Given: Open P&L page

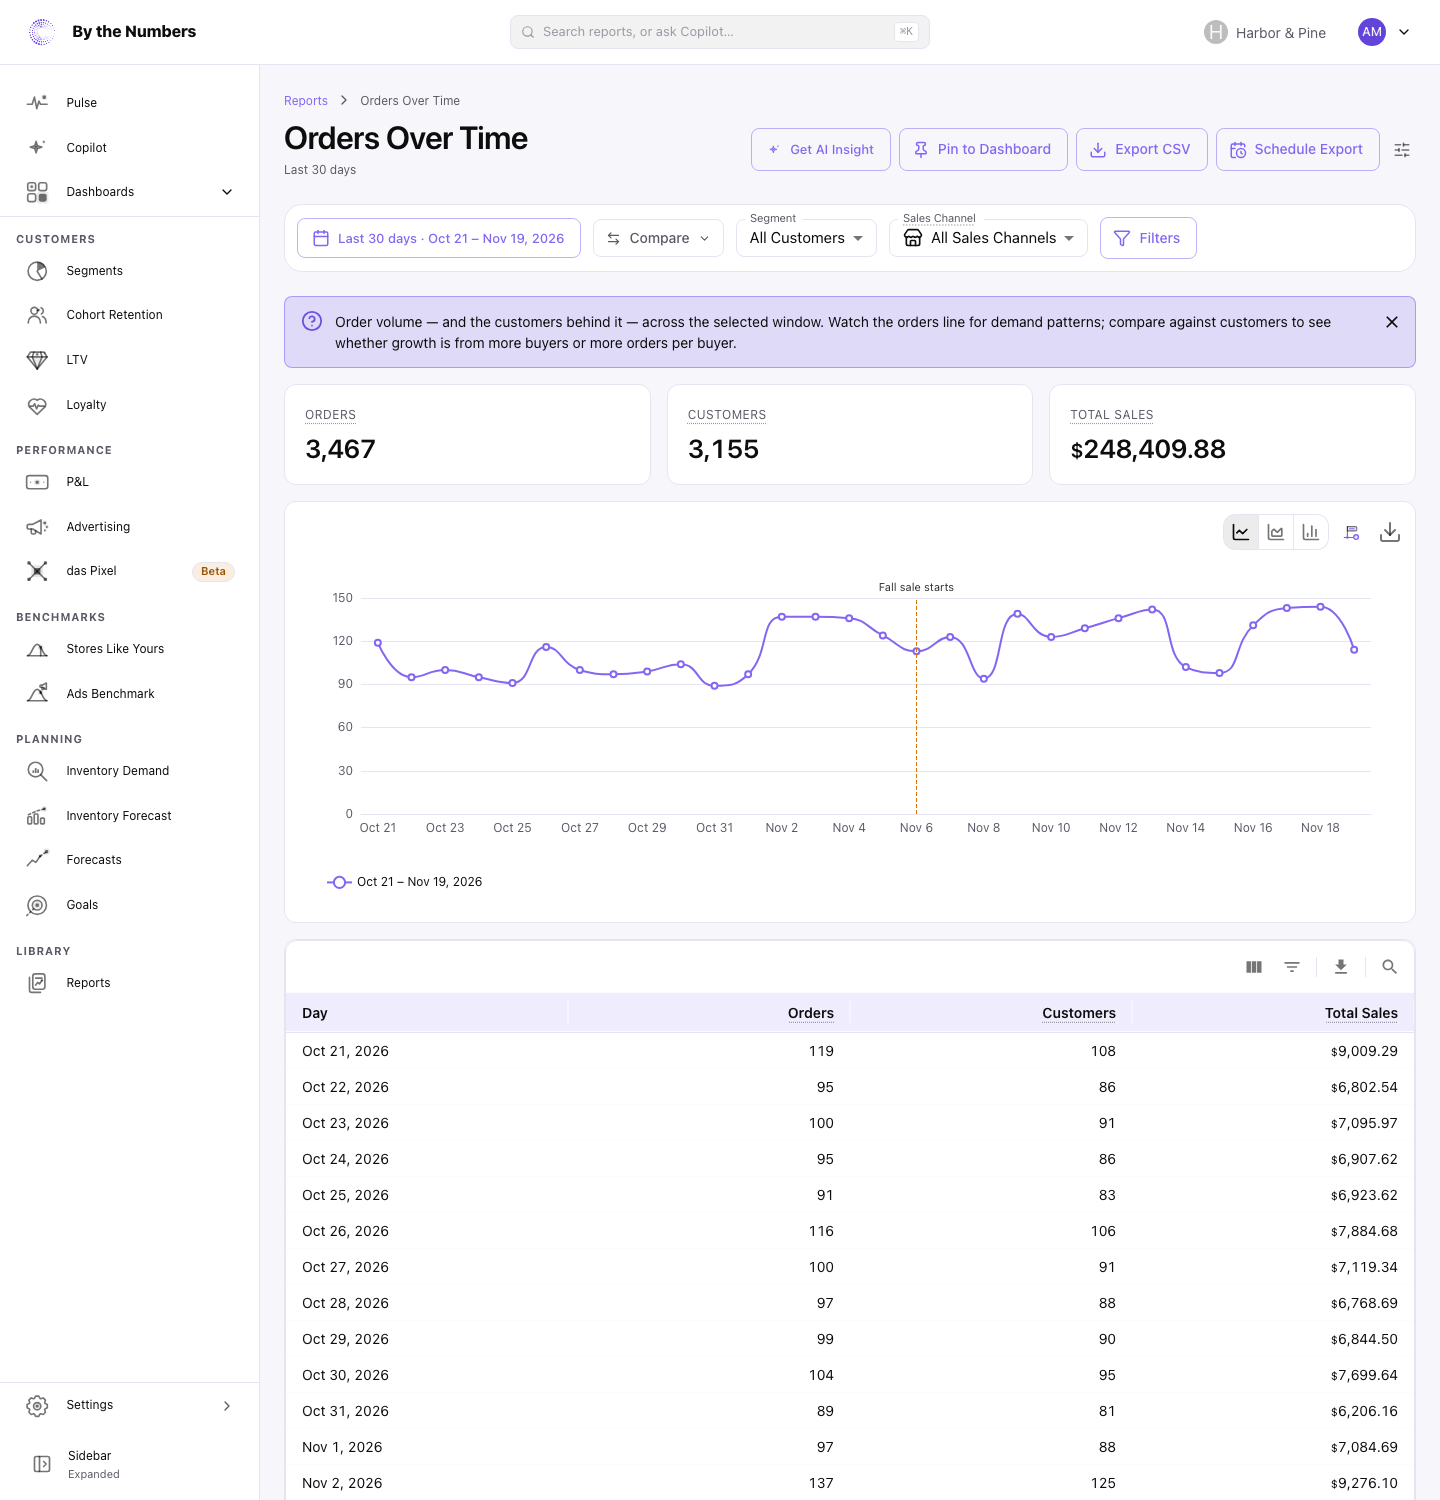Looking at the screenshot, I should (x=130, y=482).
